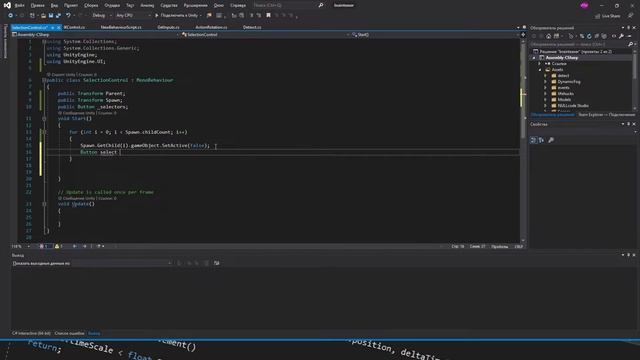The width and height of the screenshot is (640, 360).
Task: Click the Refresh icon in Solution Explorer toolbar
Action: pyautogui.click(x=589, y=36)
